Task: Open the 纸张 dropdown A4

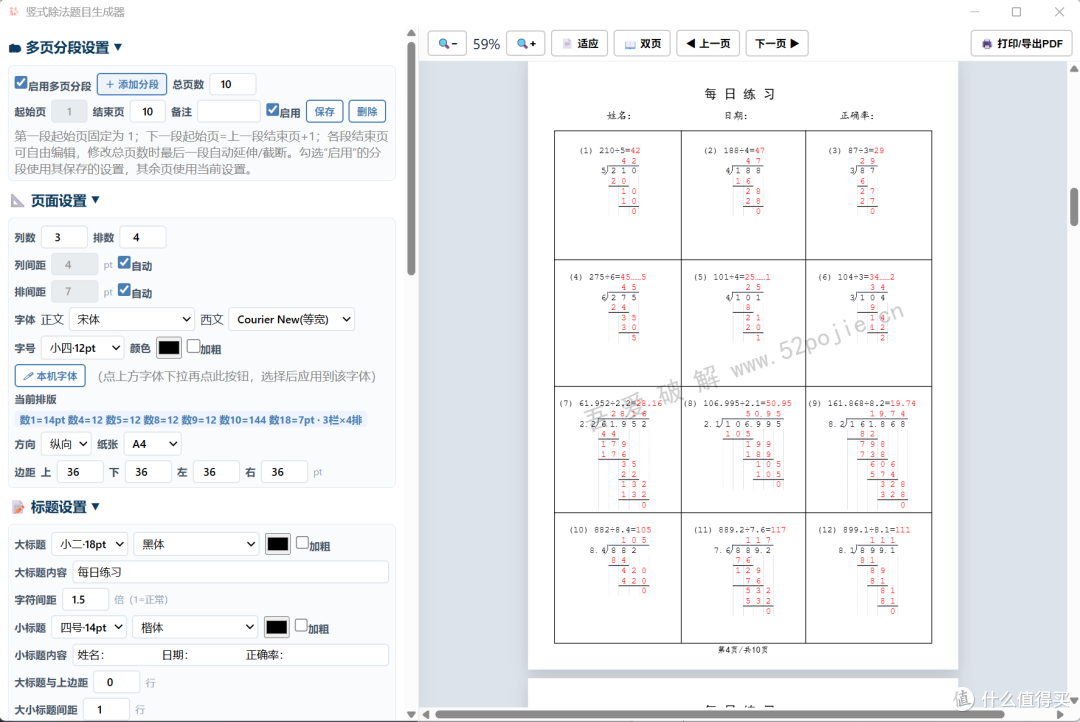Action: (x=153, y=444)
